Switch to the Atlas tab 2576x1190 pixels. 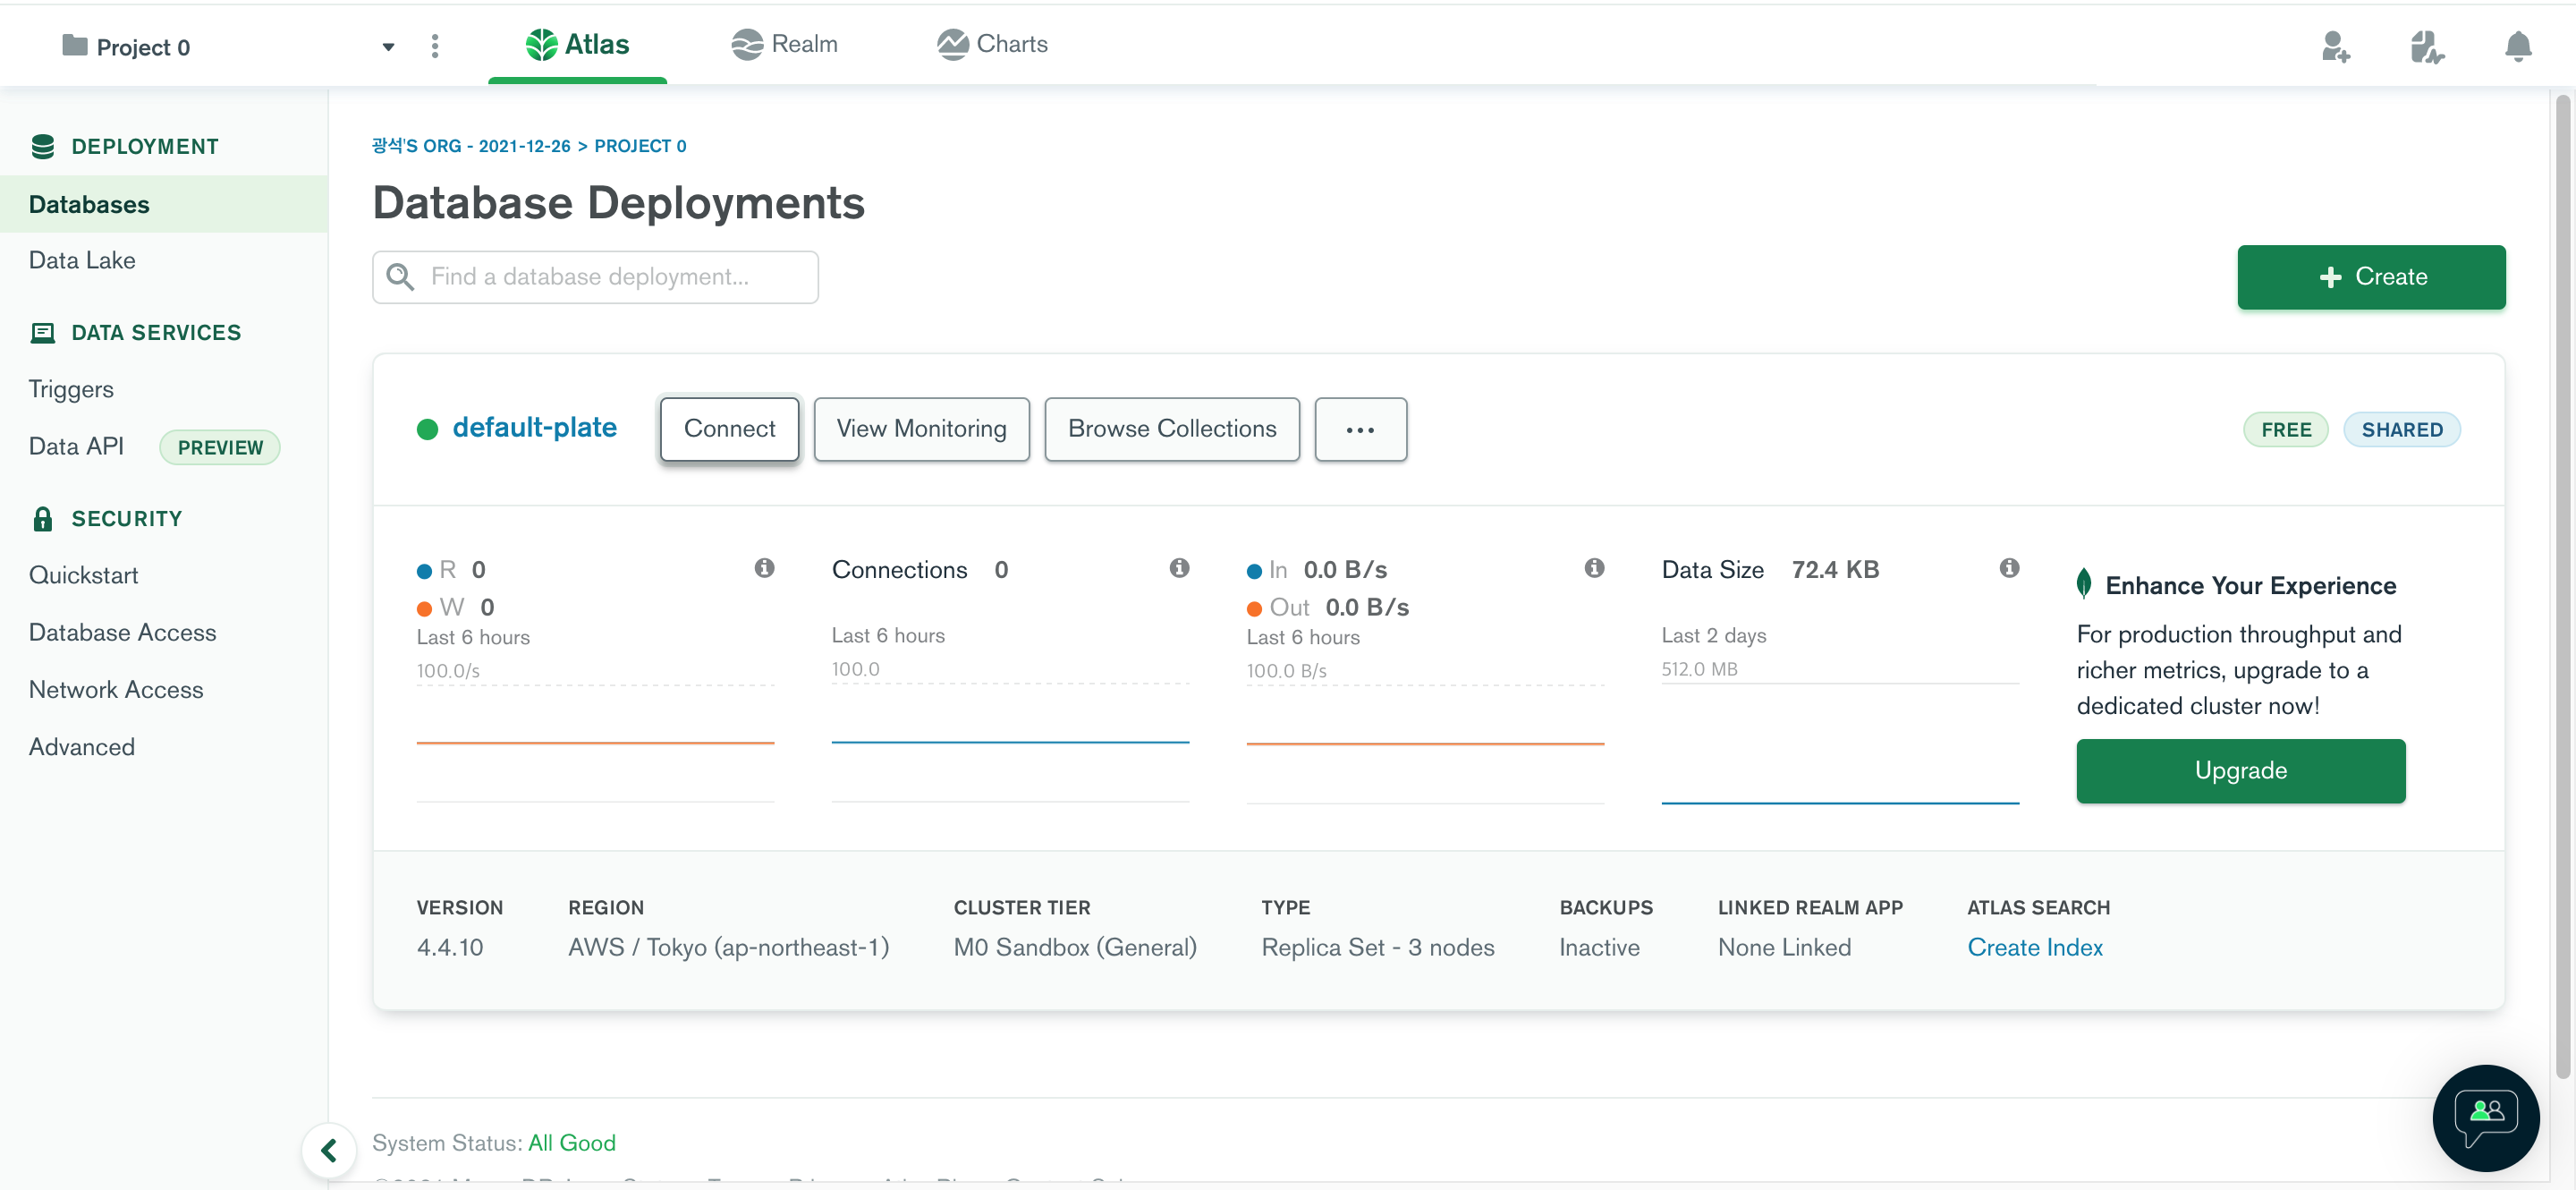click(578, 44)
